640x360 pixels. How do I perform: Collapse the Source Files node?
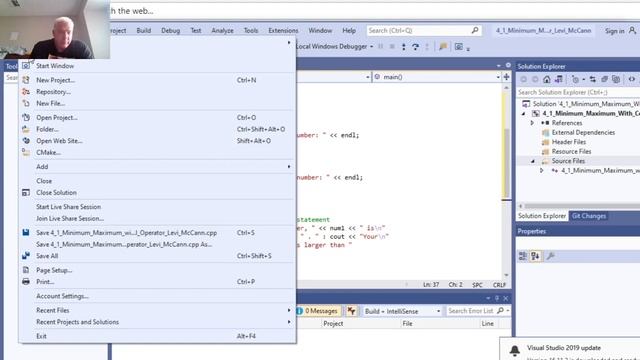coord(532,161)
